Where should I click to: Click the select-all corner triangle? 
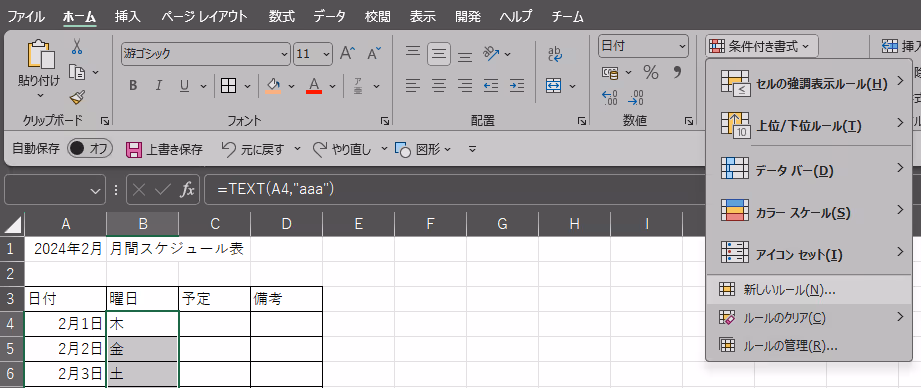(x=12, y=224)
